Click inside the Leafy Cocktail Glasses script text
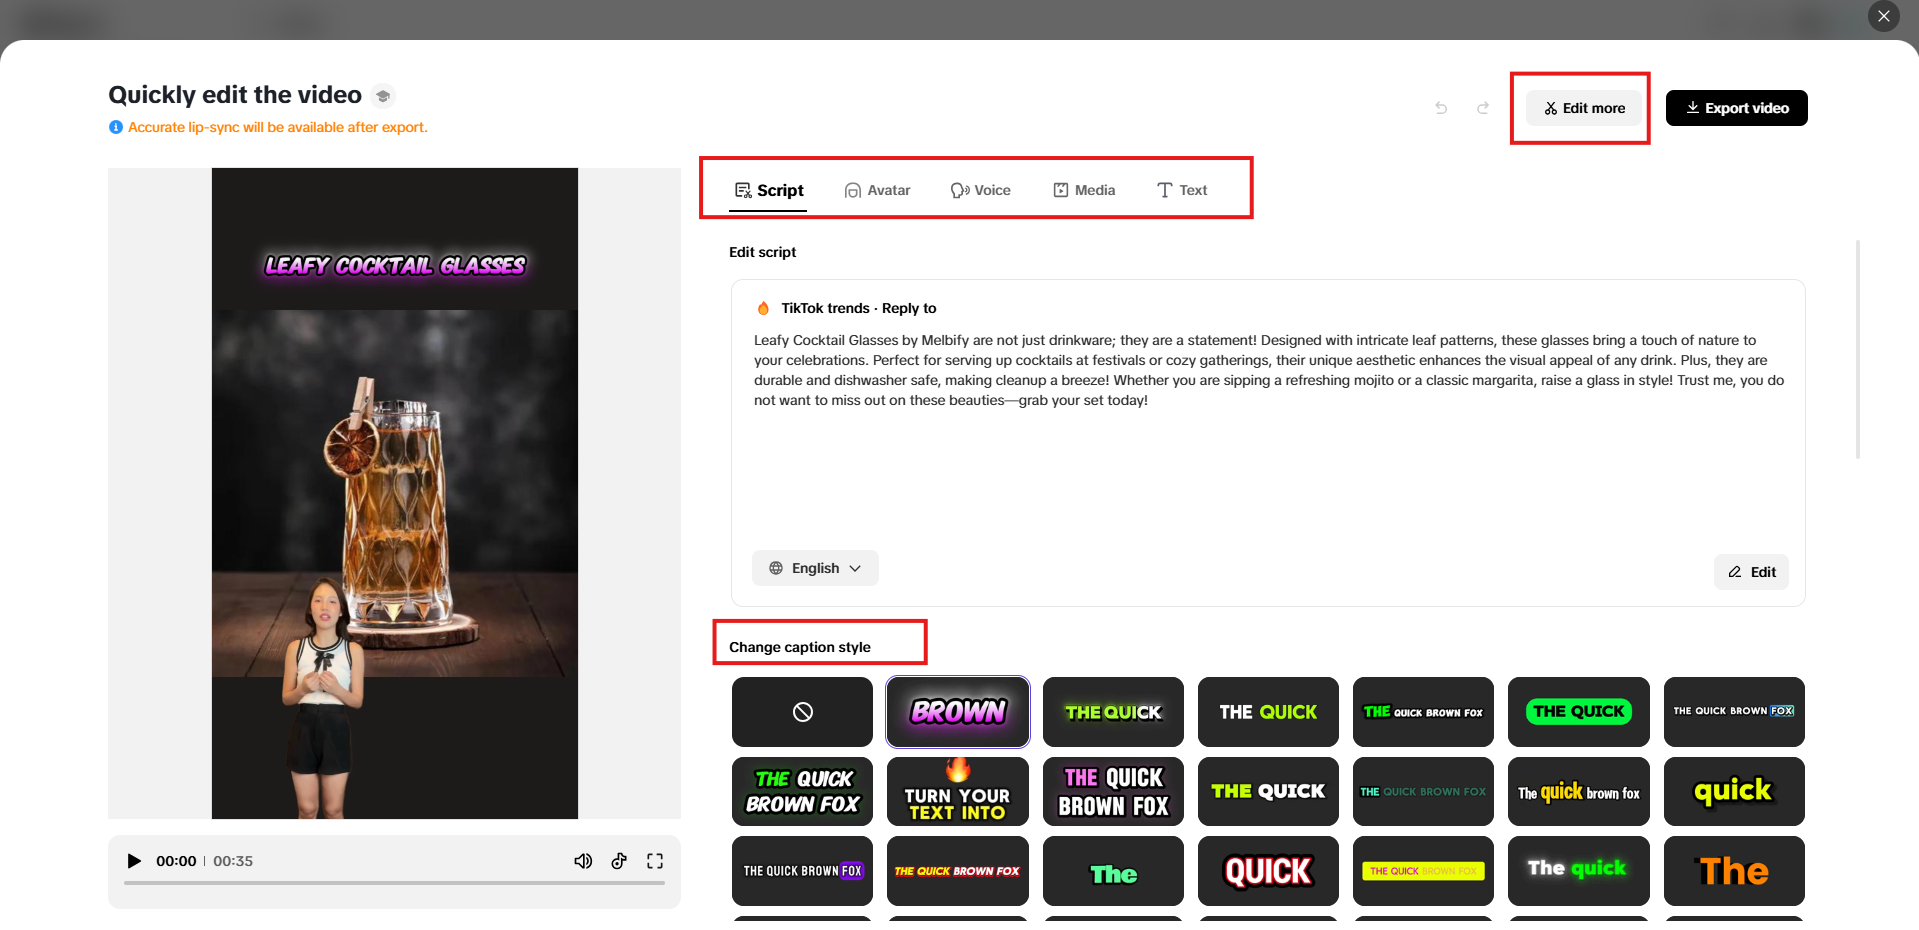 [x=1269, y=370]
